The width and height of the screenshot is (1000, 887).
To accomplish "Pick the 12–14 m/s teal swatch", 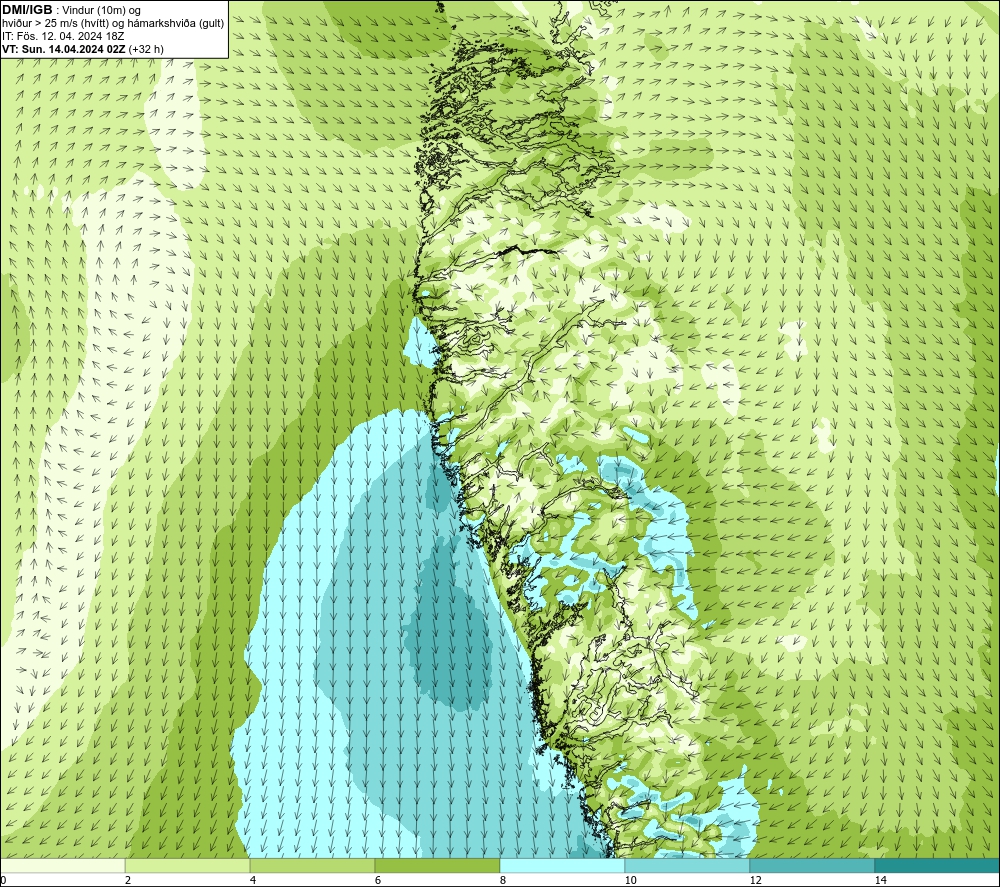I will [812, 865].
